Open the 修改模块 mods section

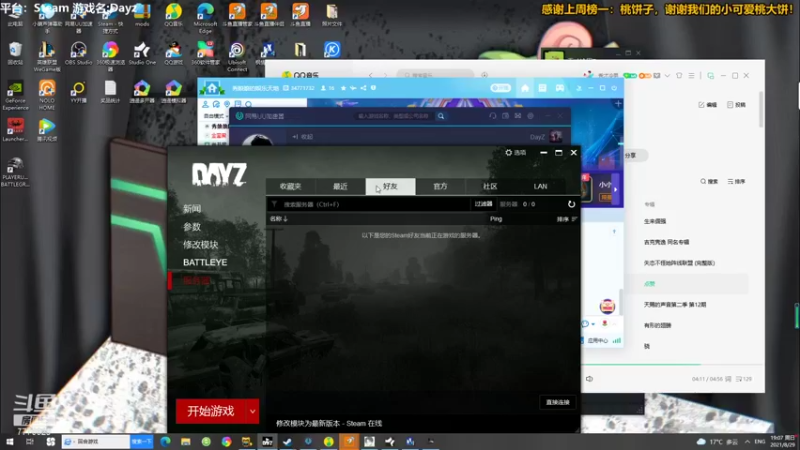click(201, 245)
